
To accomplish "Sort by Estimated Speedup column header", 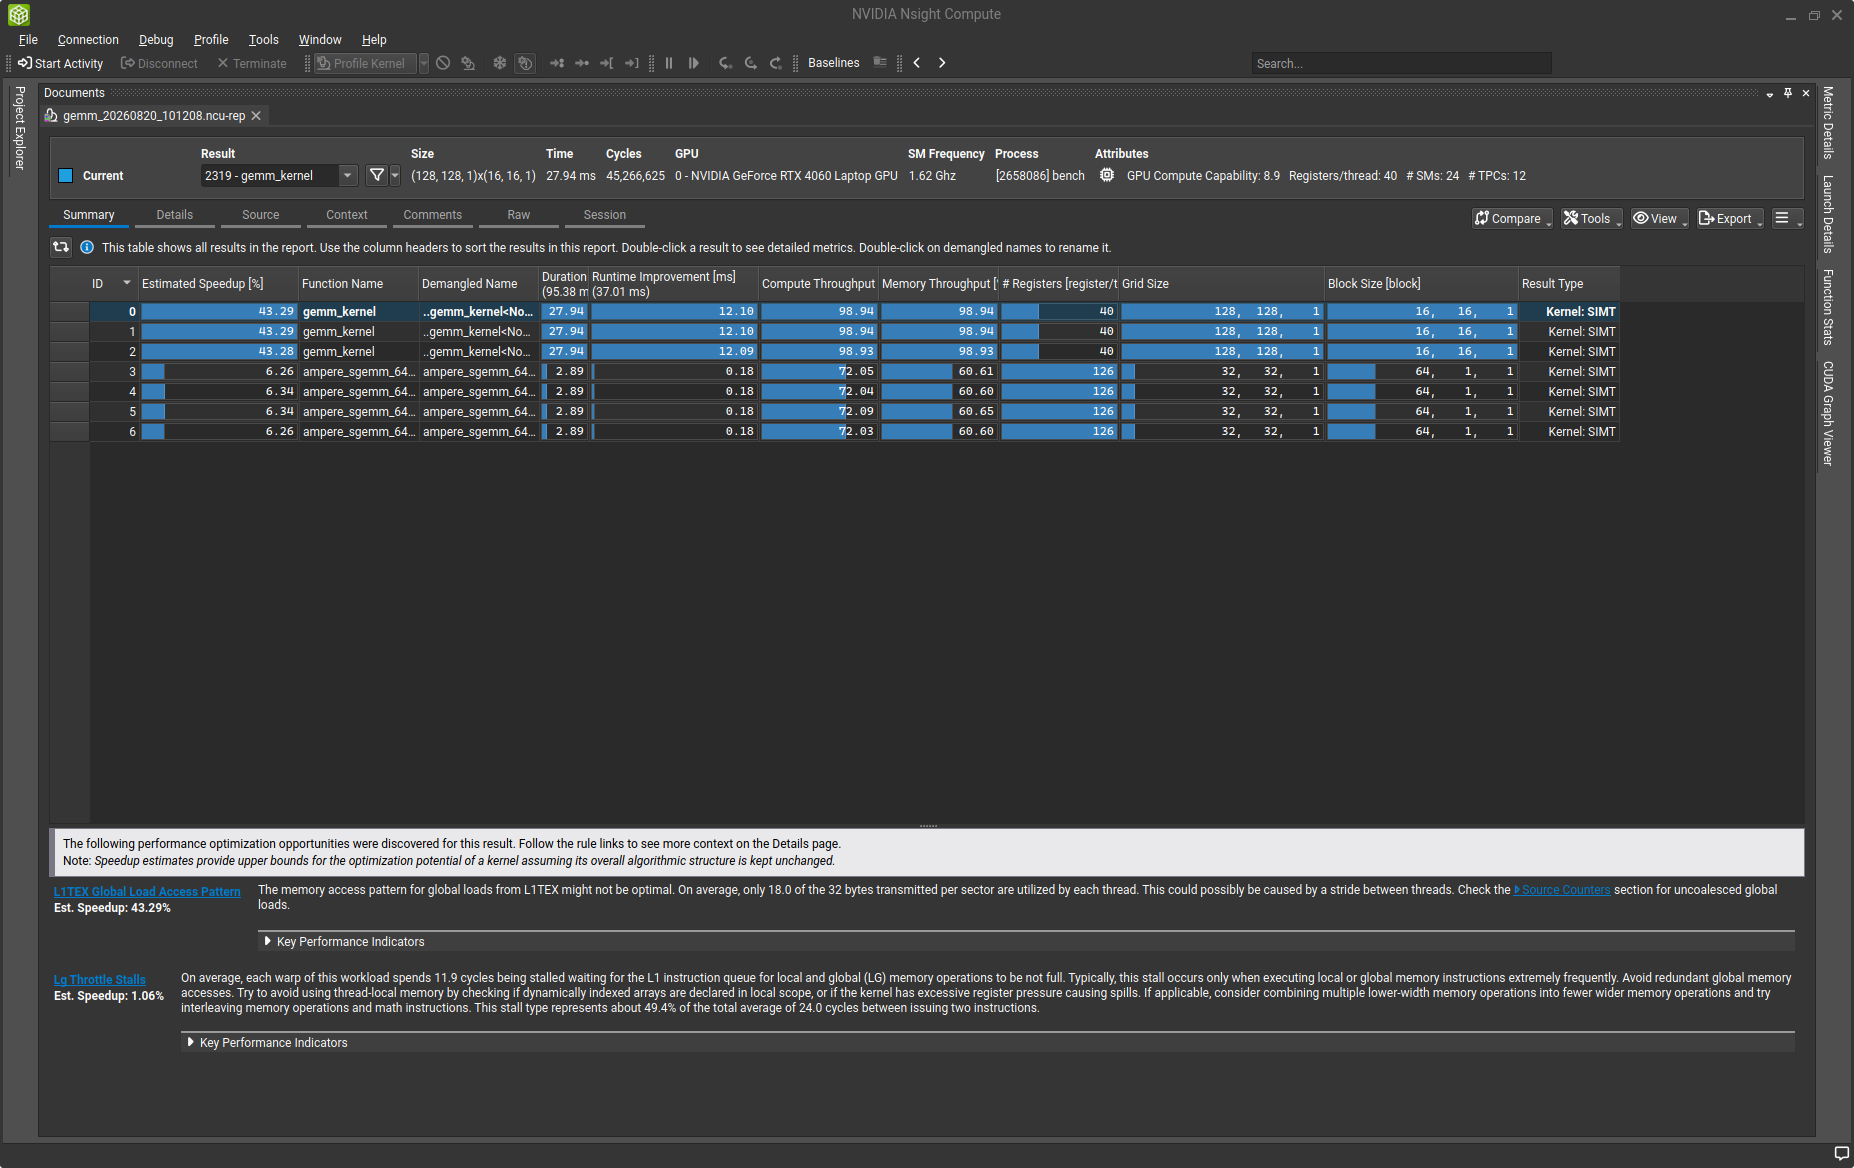I will pyautogui.click(x=218, y=284).
